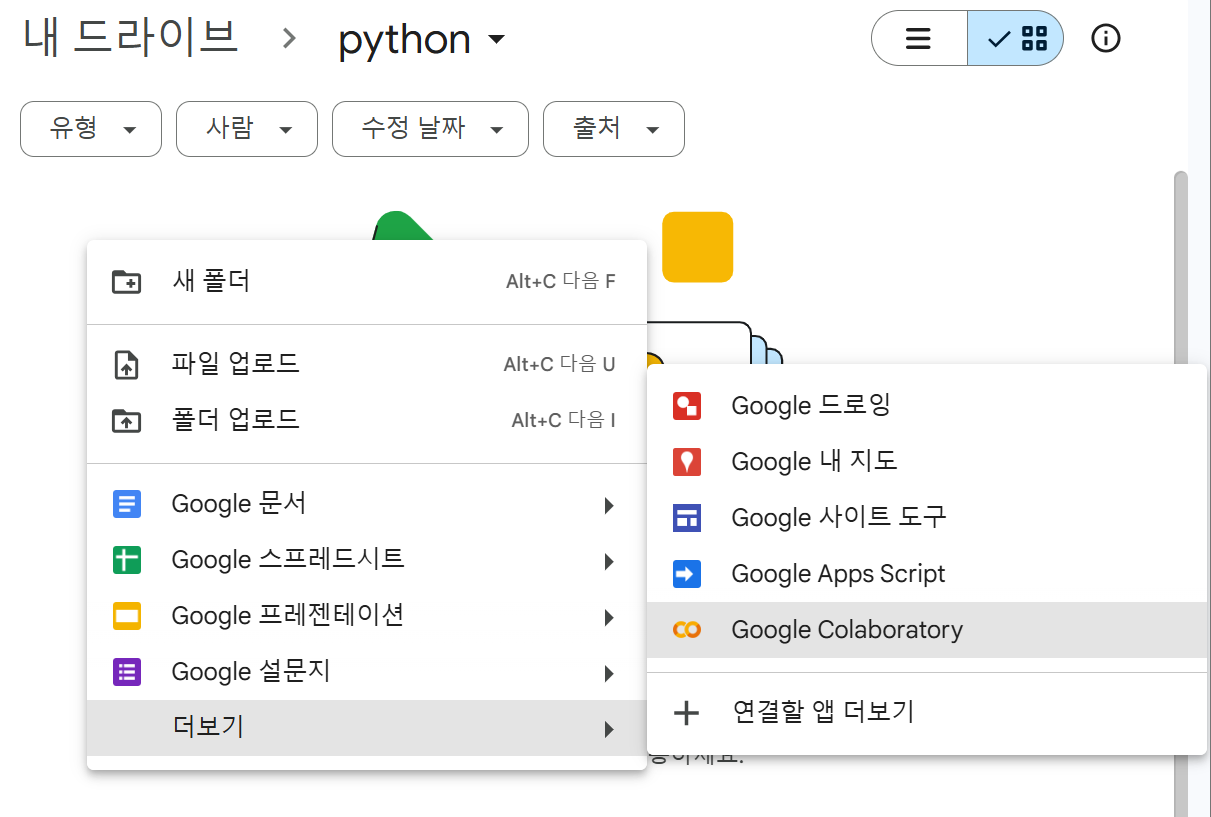The image size is (1211, 817).
Task: Expand the Google 문서 submenu arrow
Action: pyautogui.click(x=608, y=506)
